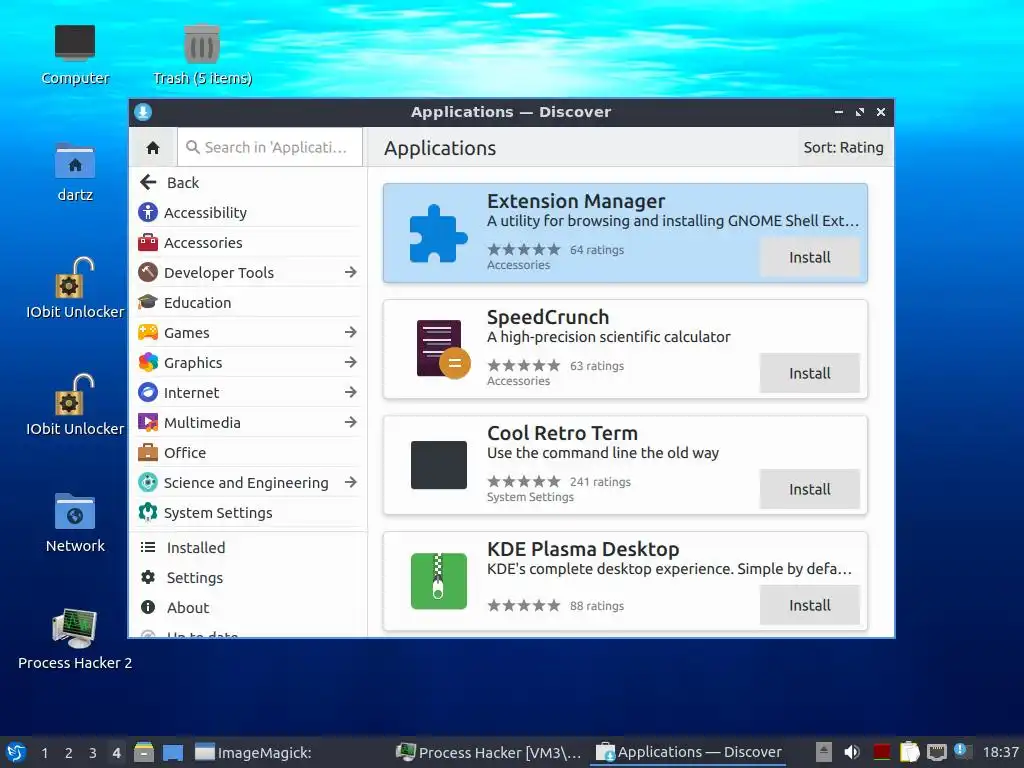Click the Multimedia play icon
The height and width of the screenshot is (768, 1024).
point(148,423)
